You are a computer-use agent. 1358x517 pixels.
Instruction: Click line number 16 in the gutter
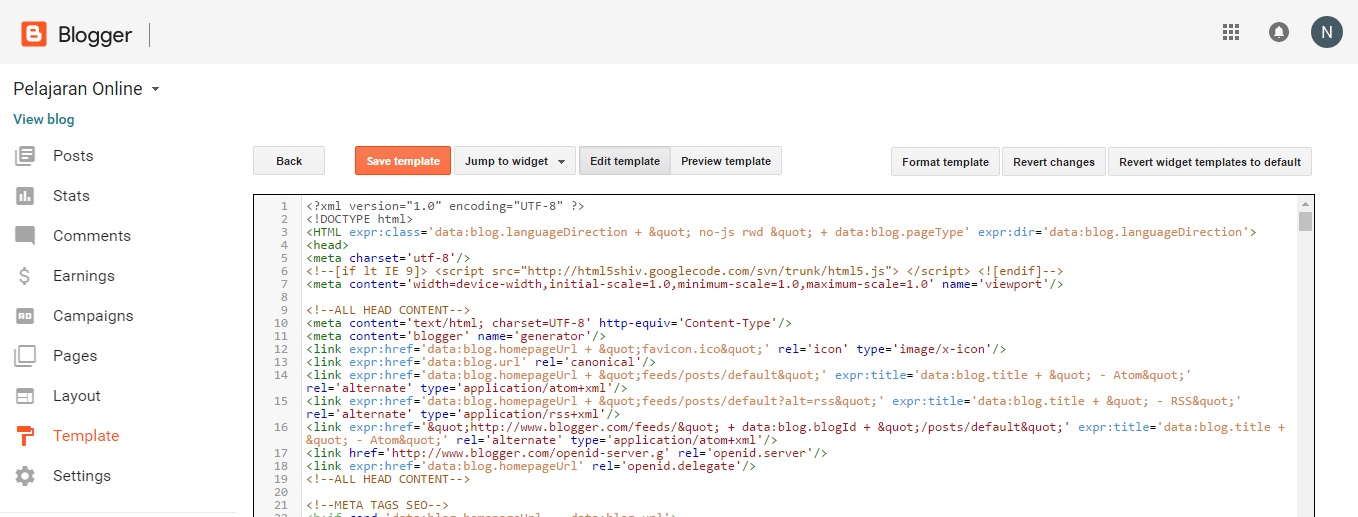click(x=281, y=427)
